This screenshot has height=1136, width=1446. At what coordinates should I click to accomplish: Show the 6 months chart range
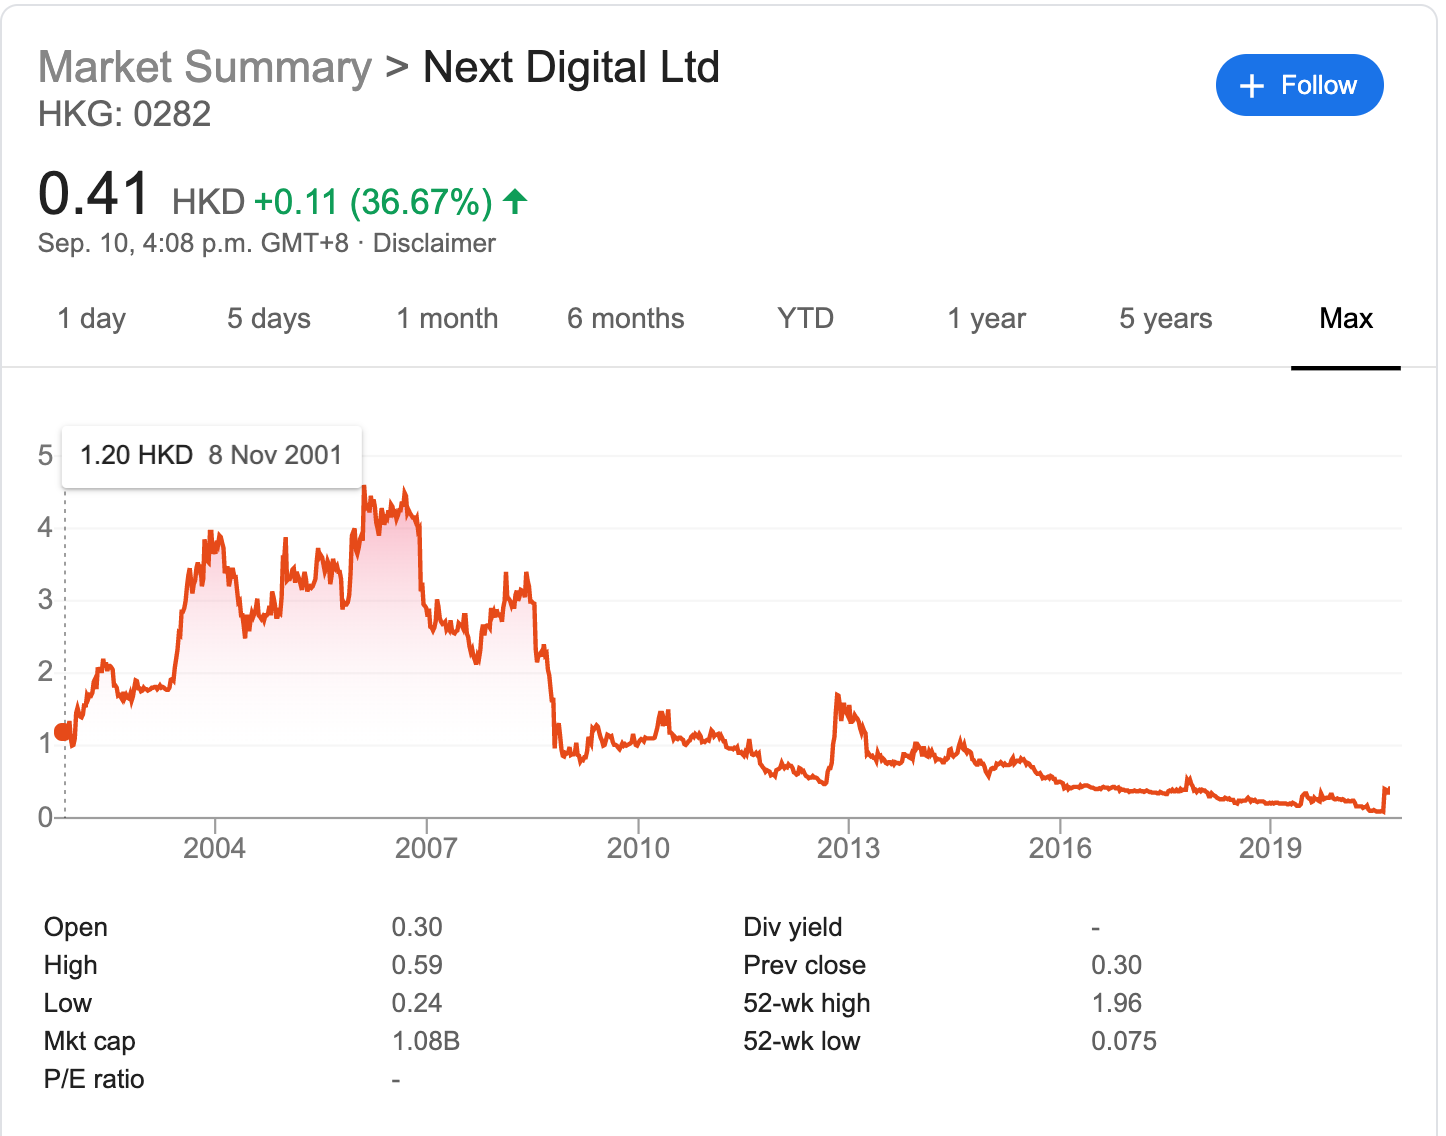(625, 319)
